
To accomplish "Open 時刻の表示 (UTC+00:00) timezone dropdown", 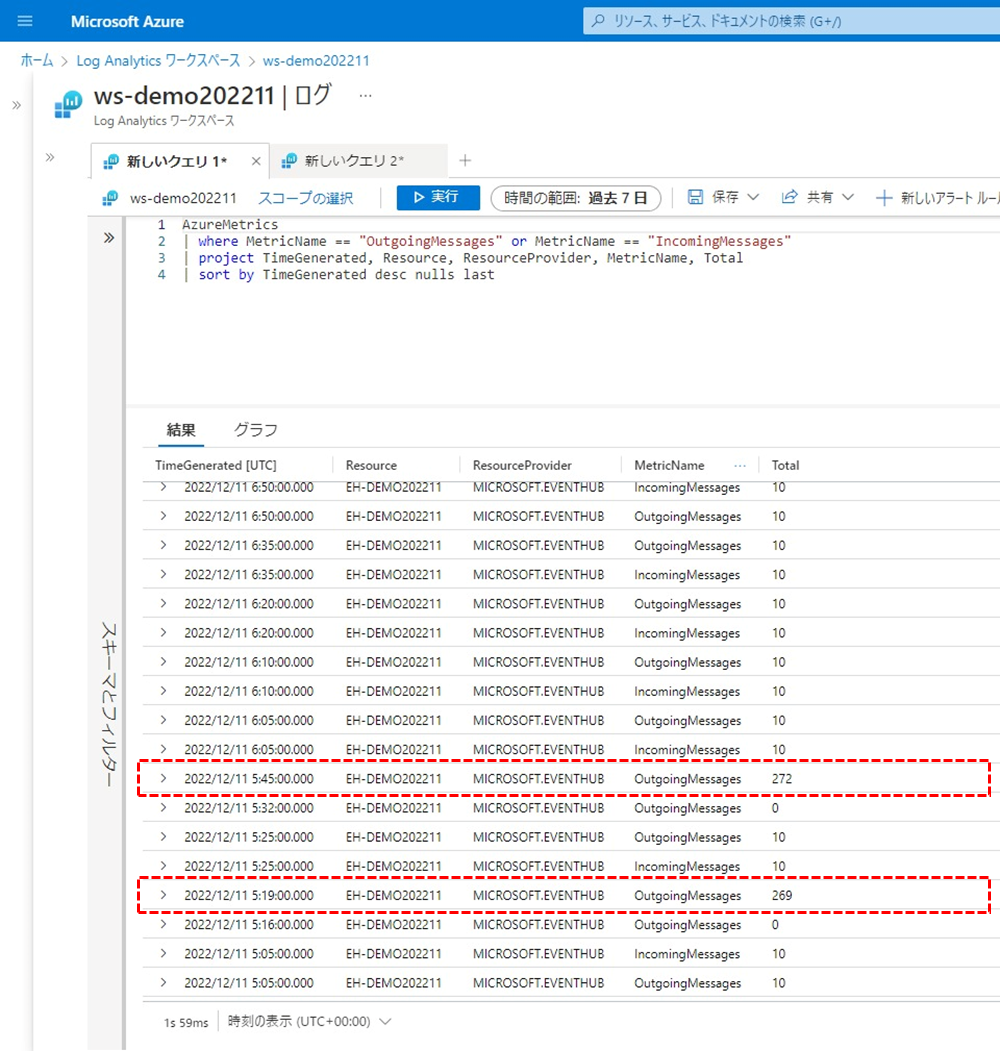I will pyautogui.click(x=309, y=1022).
